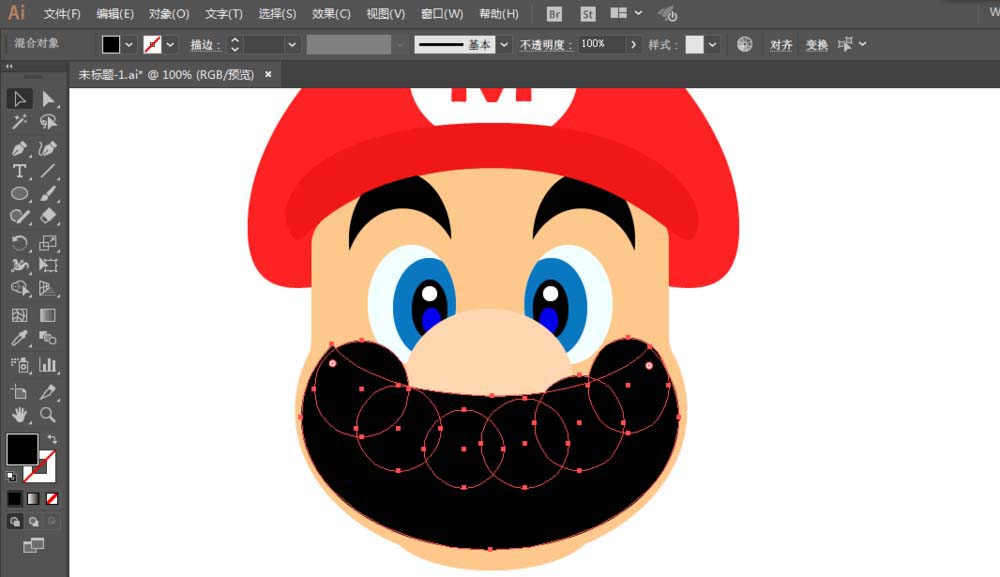This screenshot has width=1000, height=577.
Task: Select the Mesh tool
Action: coord(19,315)
